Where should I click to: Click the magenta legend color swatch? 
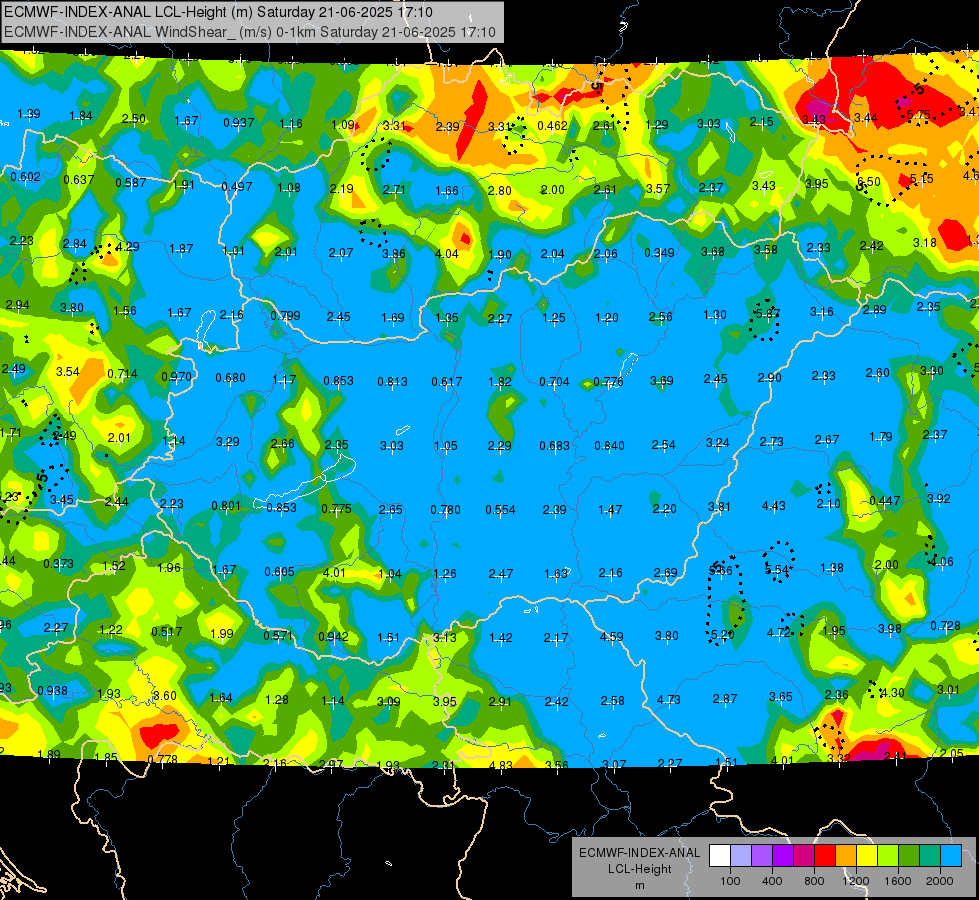tap(804, 855)
